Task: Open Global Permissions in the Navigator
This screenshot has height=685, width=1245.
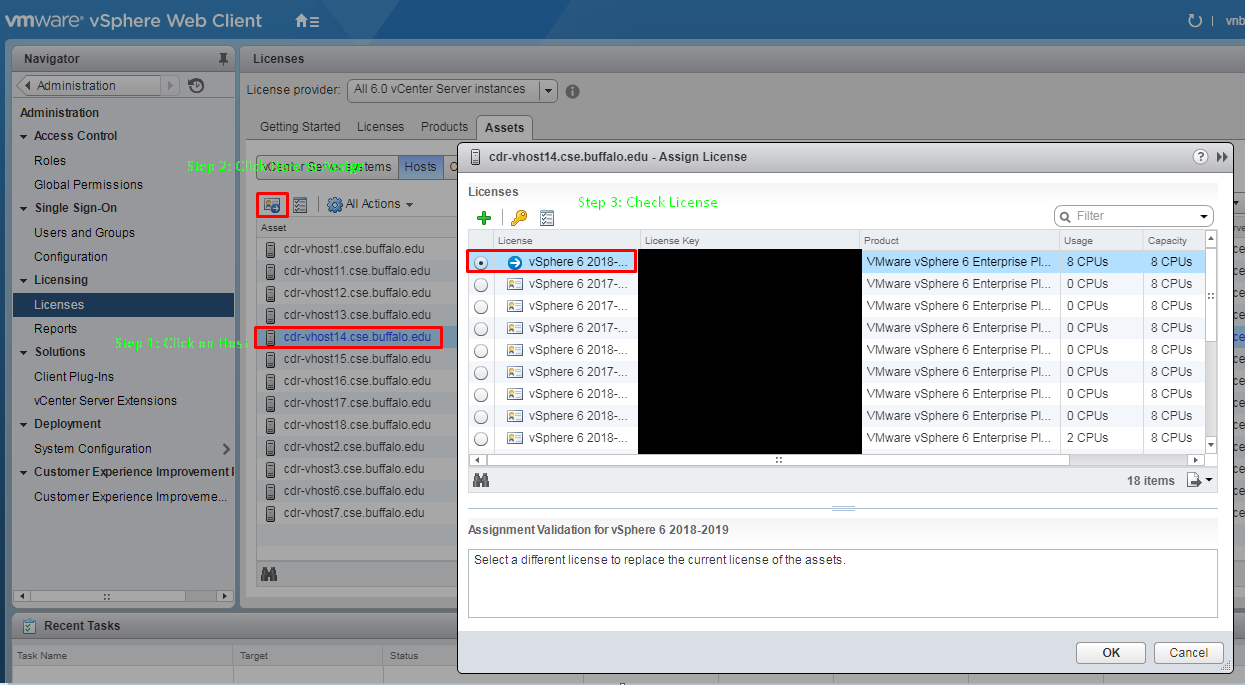Action: point(88,184)
